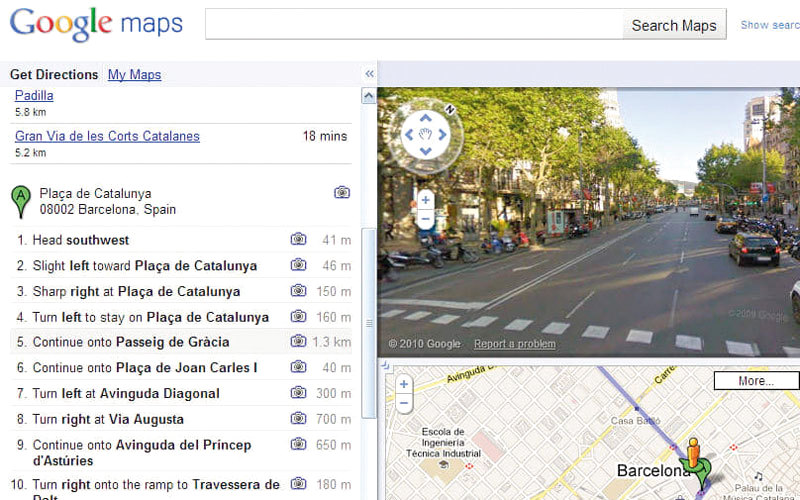This screenshot has height=500, width=800.
Task: Zoom in the Street View panorama
Action: pos(425,199)
